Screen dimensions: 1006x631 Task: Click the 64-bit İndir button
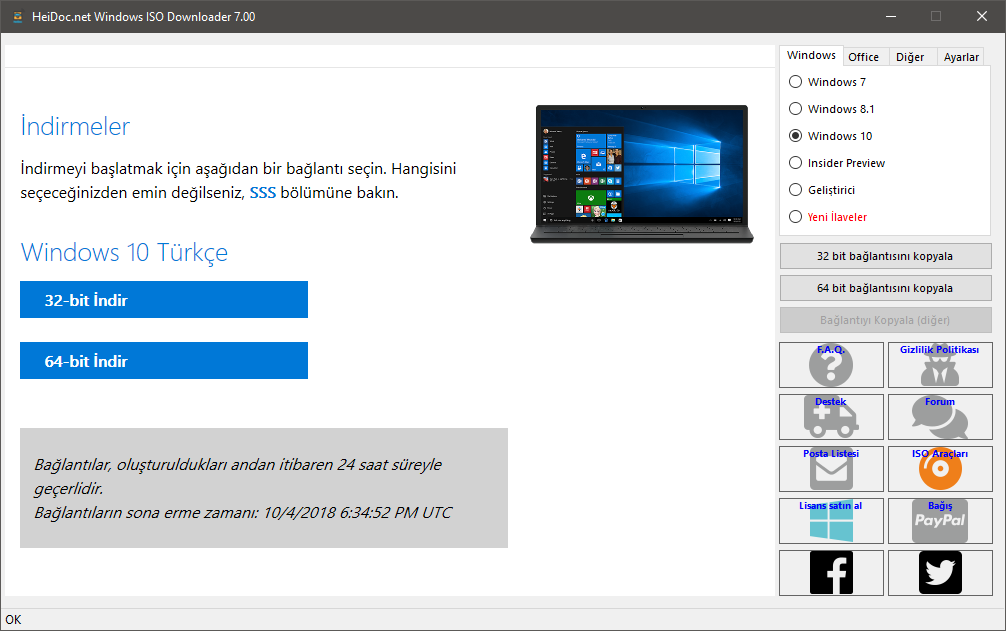164,360
